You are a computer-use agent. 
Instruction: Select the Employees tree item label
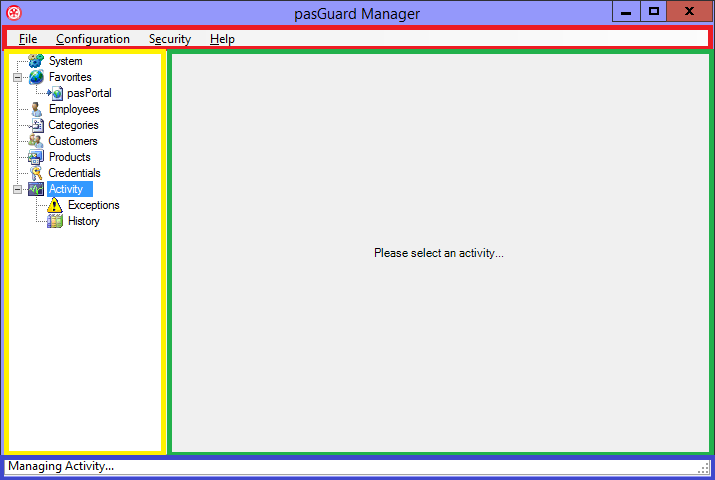click(74, 109)
